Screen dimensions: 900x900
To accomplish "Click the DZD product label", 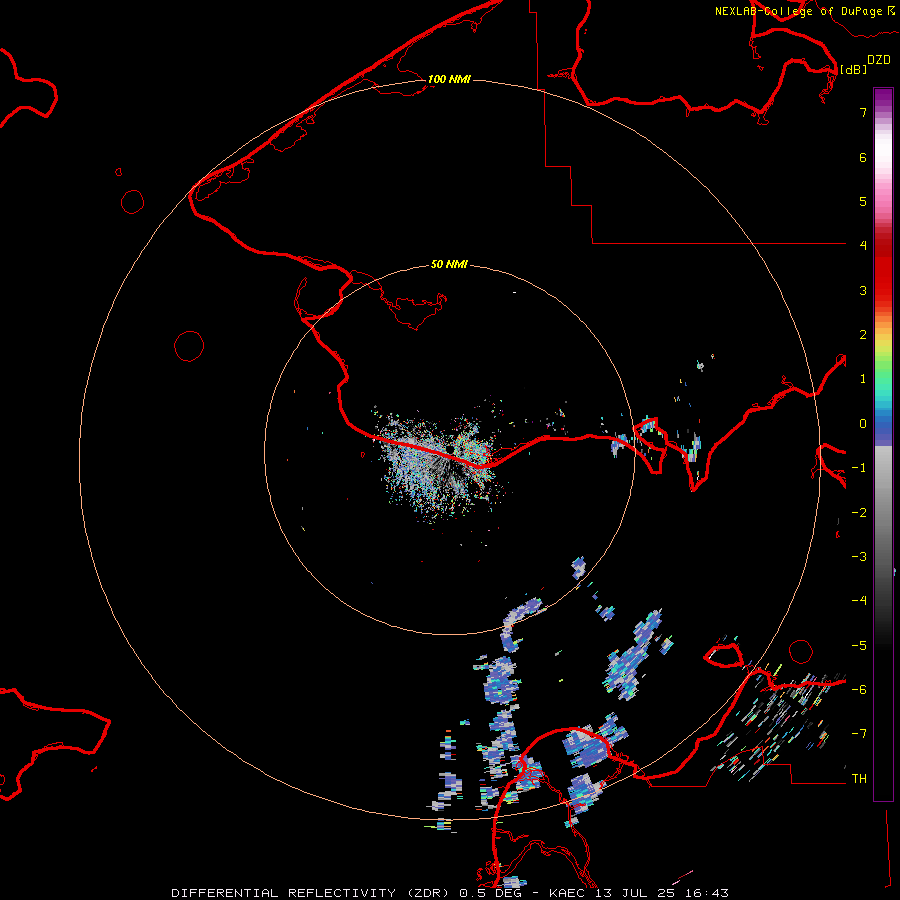I will 879,60.
